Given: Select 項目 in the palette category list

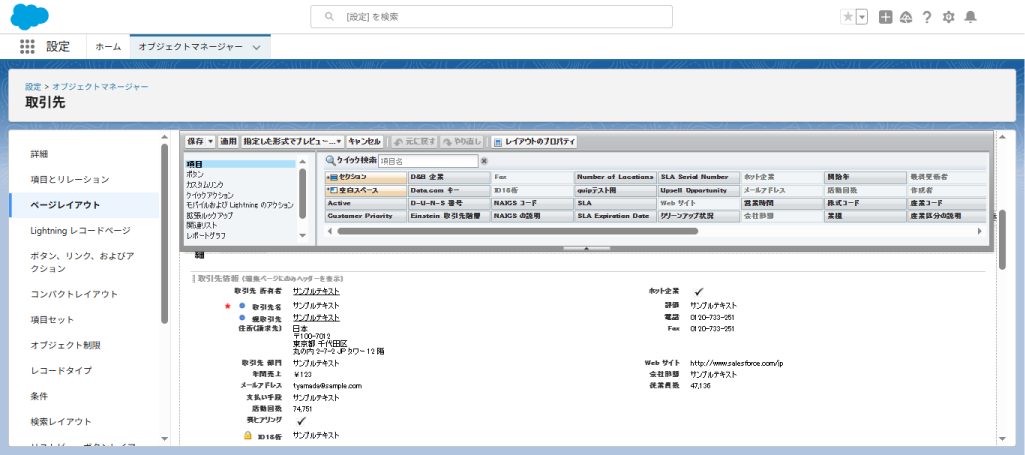Looking at the screenshot, I should [240, 164].
